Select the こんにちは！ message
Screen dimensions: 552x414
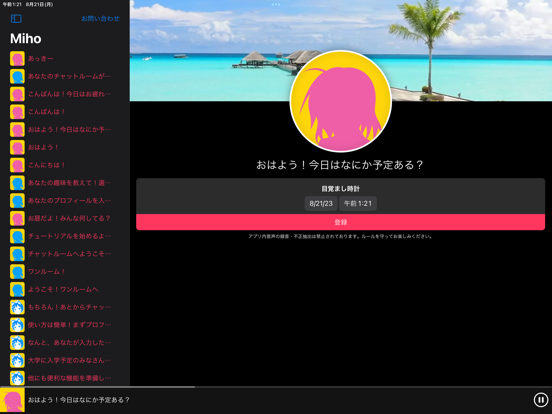click(65, 165)
